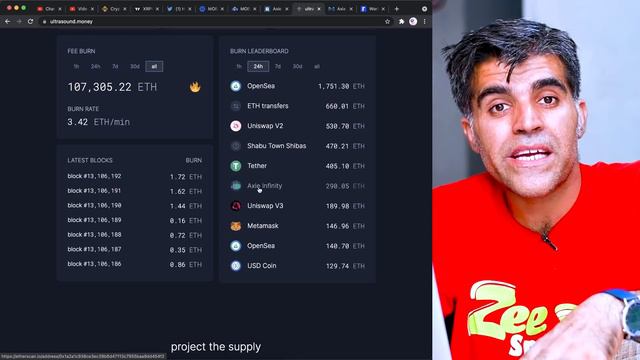Switch to the Binance 'Cryp' tab
The height and width of the screenshot is (360, 640).
(113, 9)
